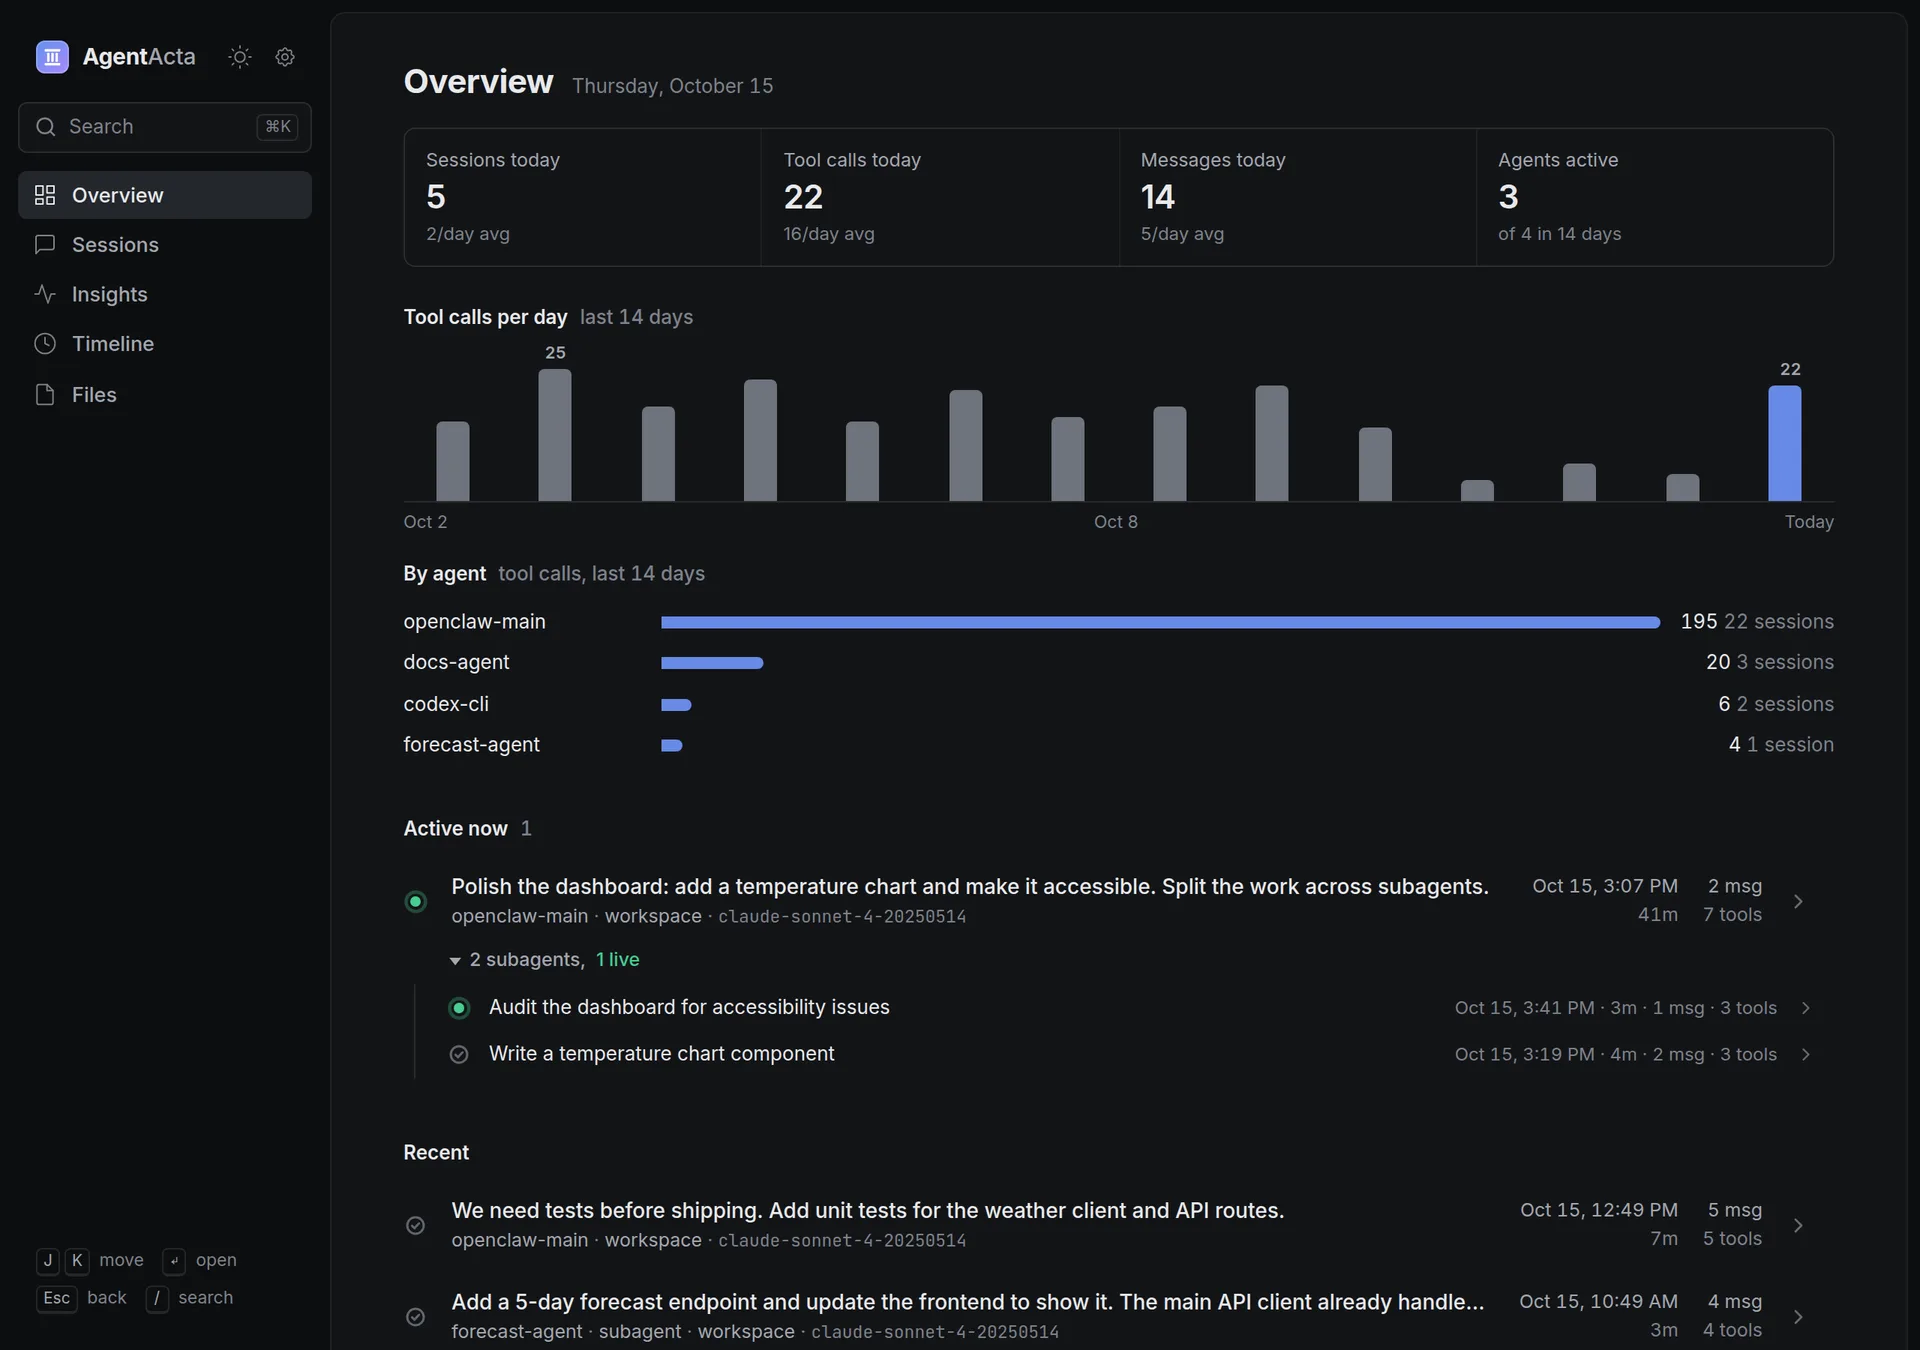Image resolution: width=1920 pixels, height=1350 pixels.
Task: Click the Timeline clock icon
Action: 45,344
